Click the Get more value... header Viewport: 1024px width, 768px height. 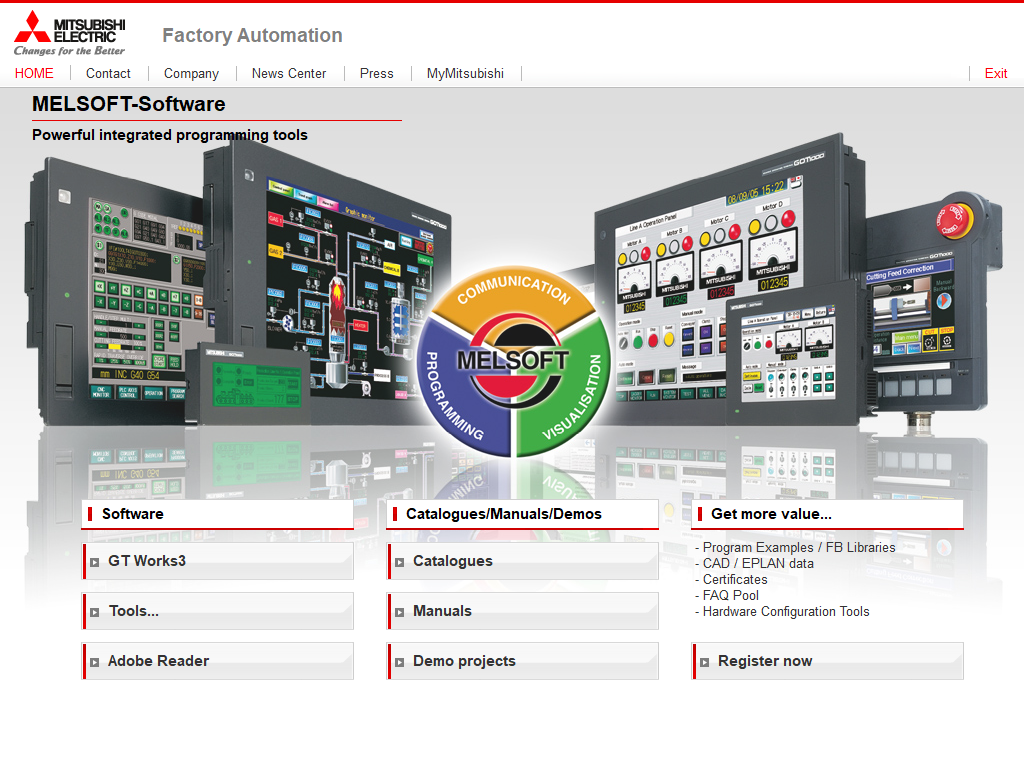coord(827,514)
